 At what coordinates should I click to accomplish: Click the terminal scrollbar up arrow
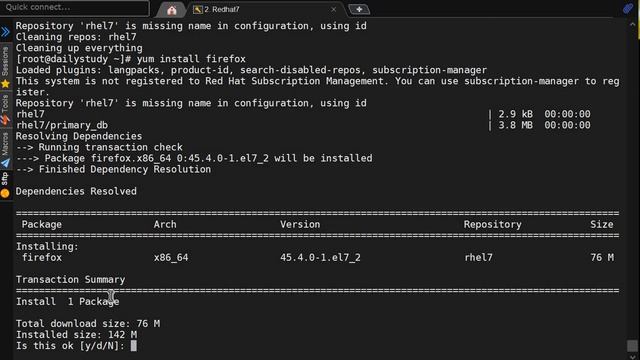tap(633, 24)
